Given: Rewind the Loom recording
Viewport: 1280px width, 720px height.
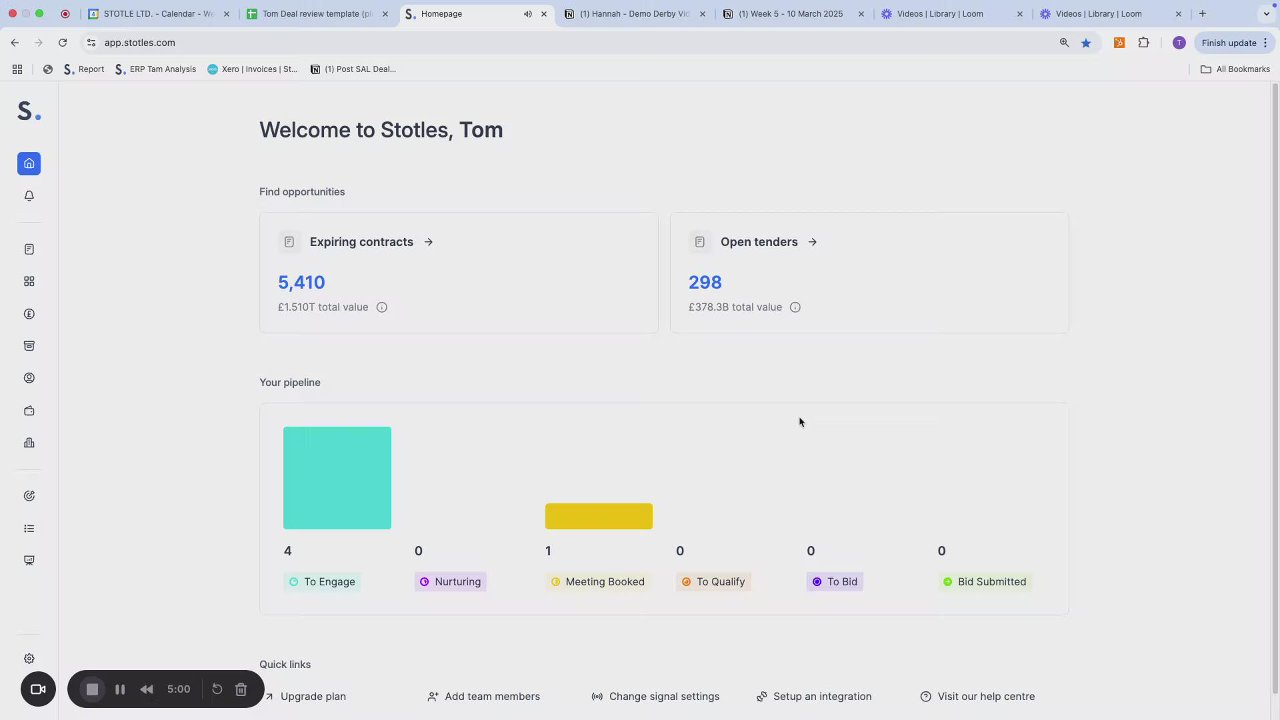Looking at the screenshot, I should 147,689.
